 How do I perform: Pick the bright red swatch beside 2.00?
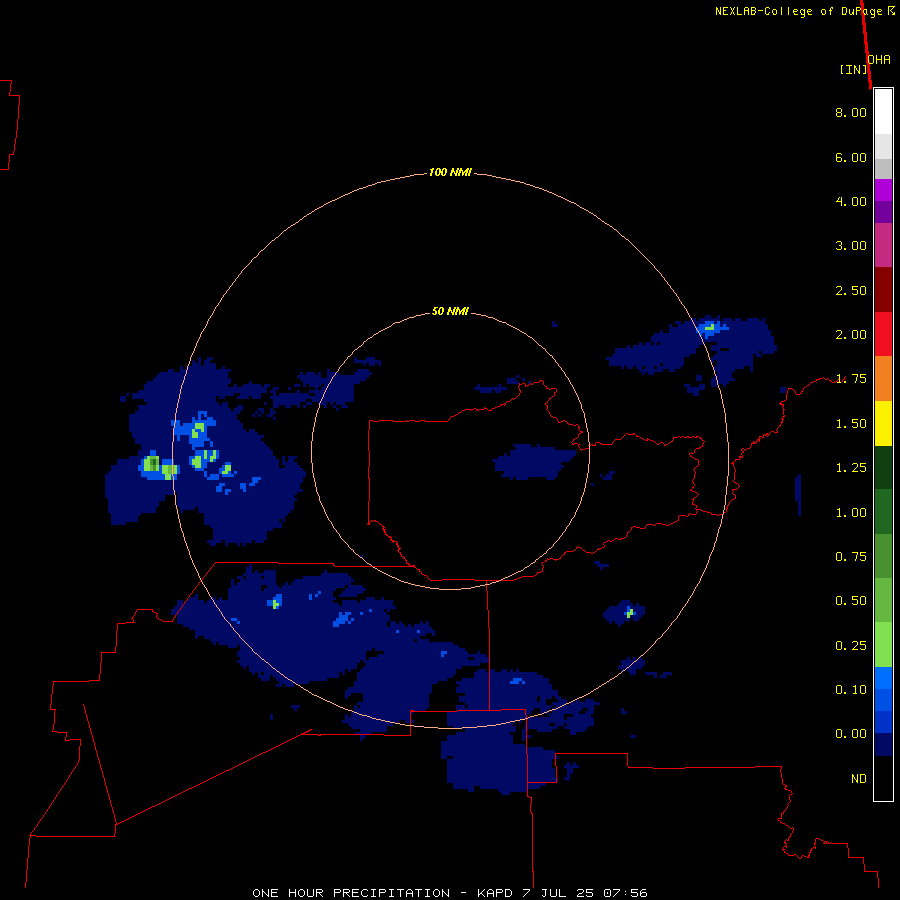click(x=883, y=334)
